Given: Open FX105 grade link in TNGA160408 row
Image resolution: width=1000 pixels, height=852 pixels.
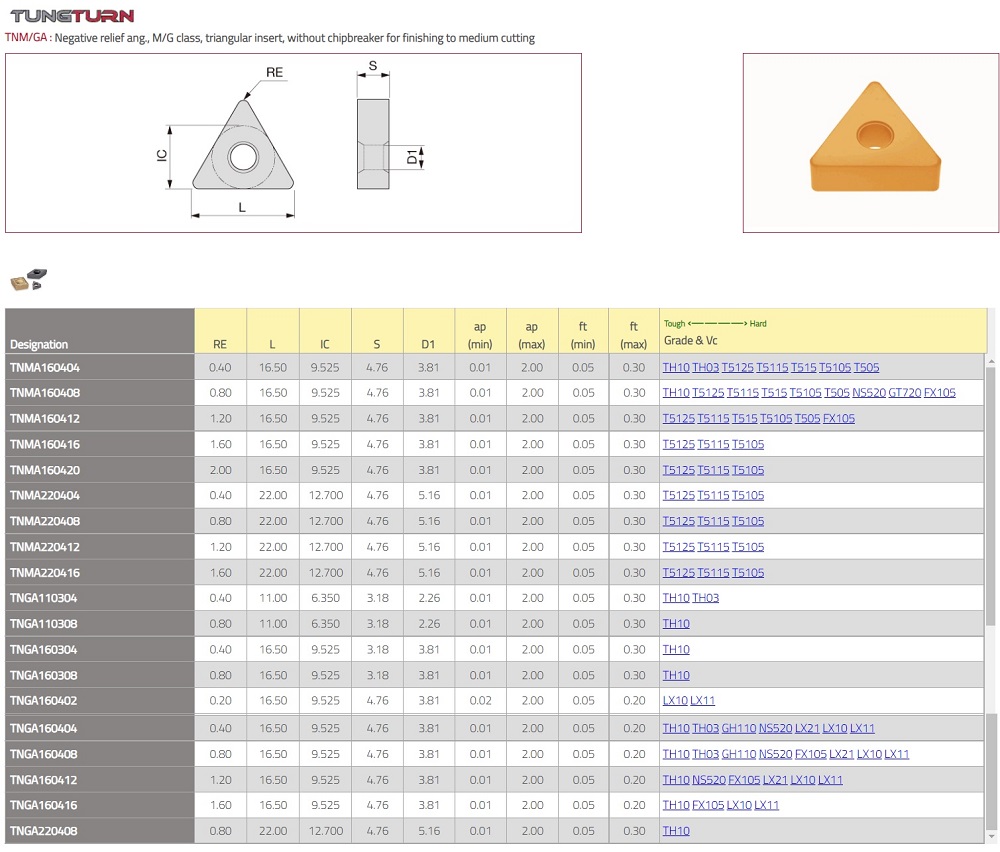Looking at the screenshot, I should point(811,754).
